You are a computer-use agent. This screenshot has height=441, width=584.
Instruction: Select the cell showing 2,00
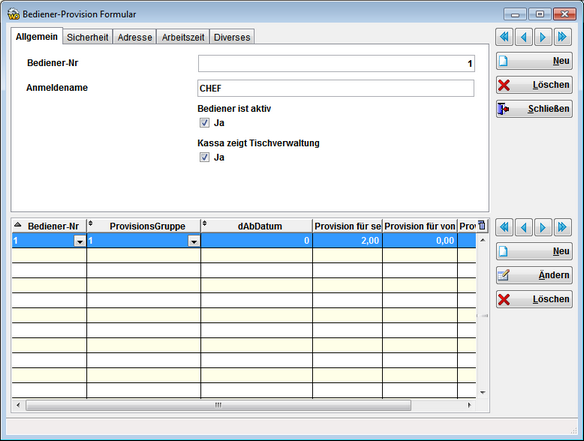[347, 241]
